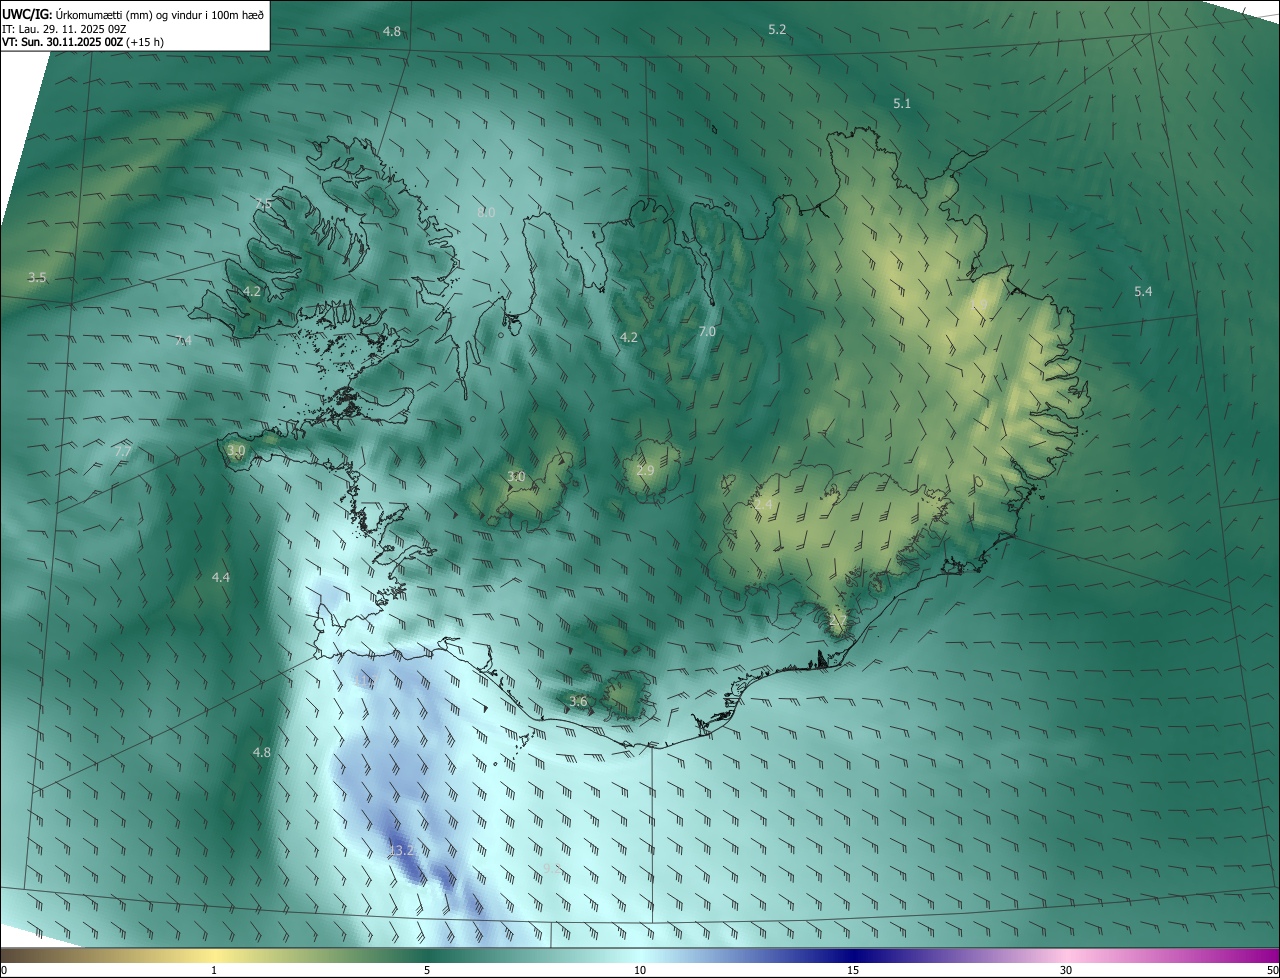
Task: Click the 5.4 value east of Iceland
Action: 1143,291
